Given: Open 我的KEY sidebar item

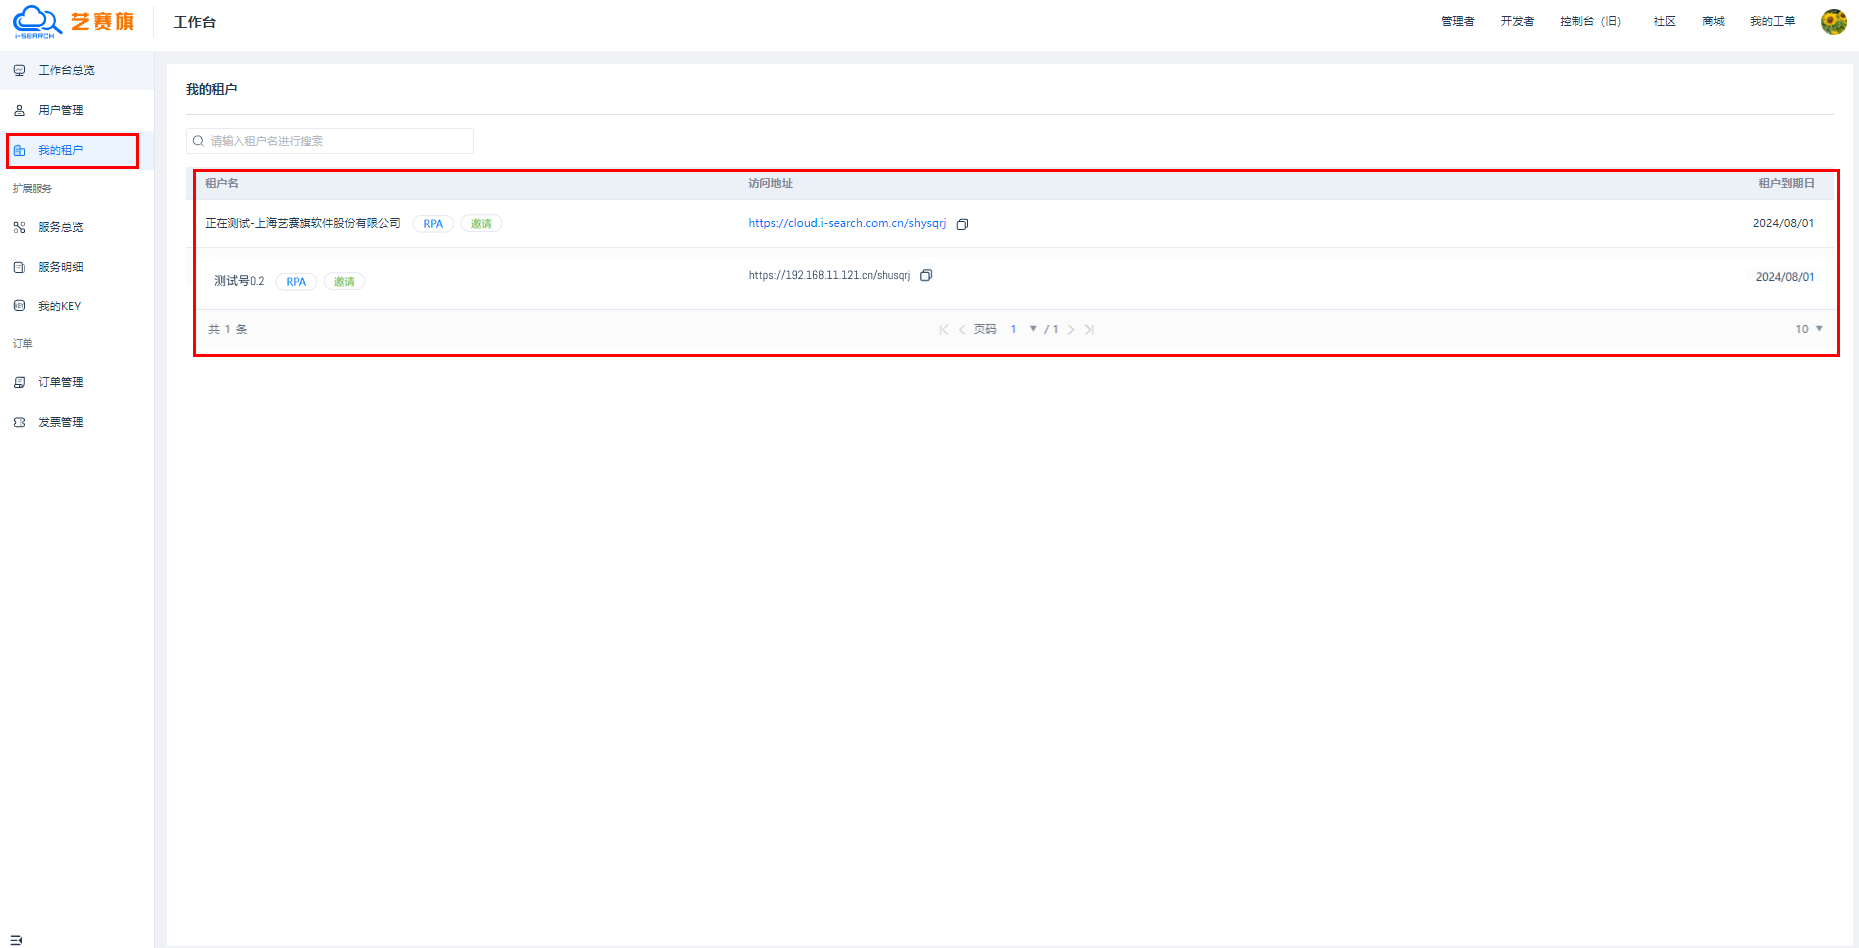Looking at the screenshot, I should click(x=59, y=306).
